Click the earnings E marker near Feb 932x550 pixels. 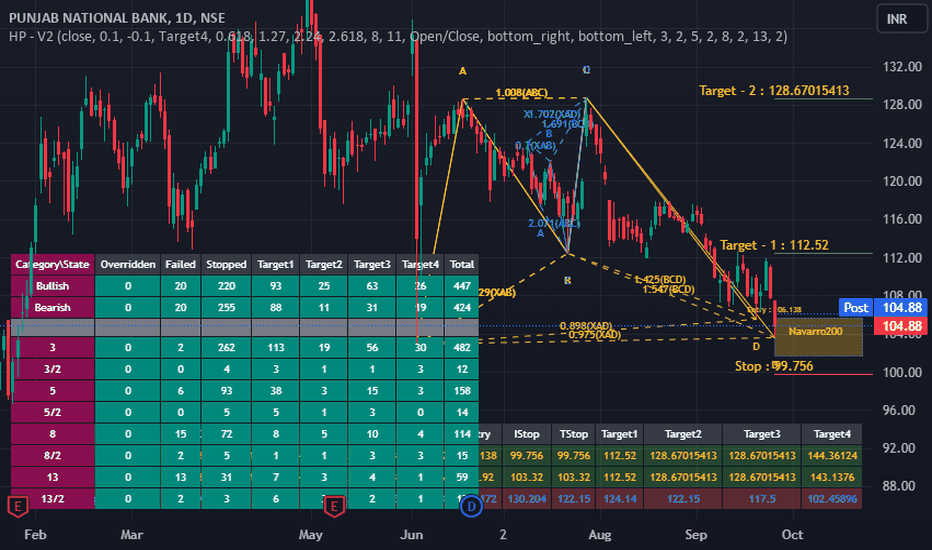(18, 507)
